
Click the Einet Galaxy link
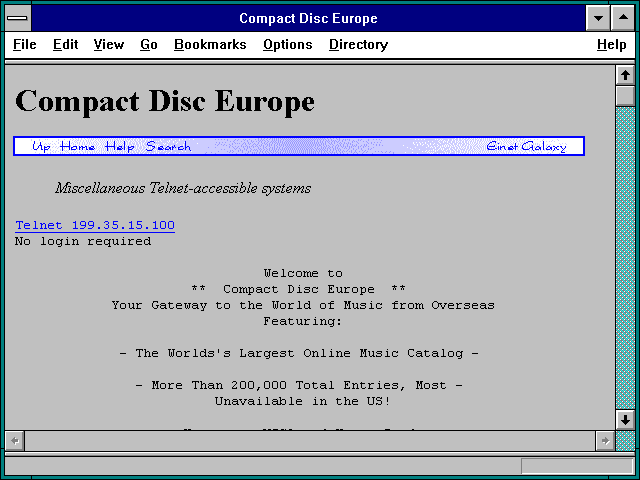pyautogui.click(x=527, y=146)
